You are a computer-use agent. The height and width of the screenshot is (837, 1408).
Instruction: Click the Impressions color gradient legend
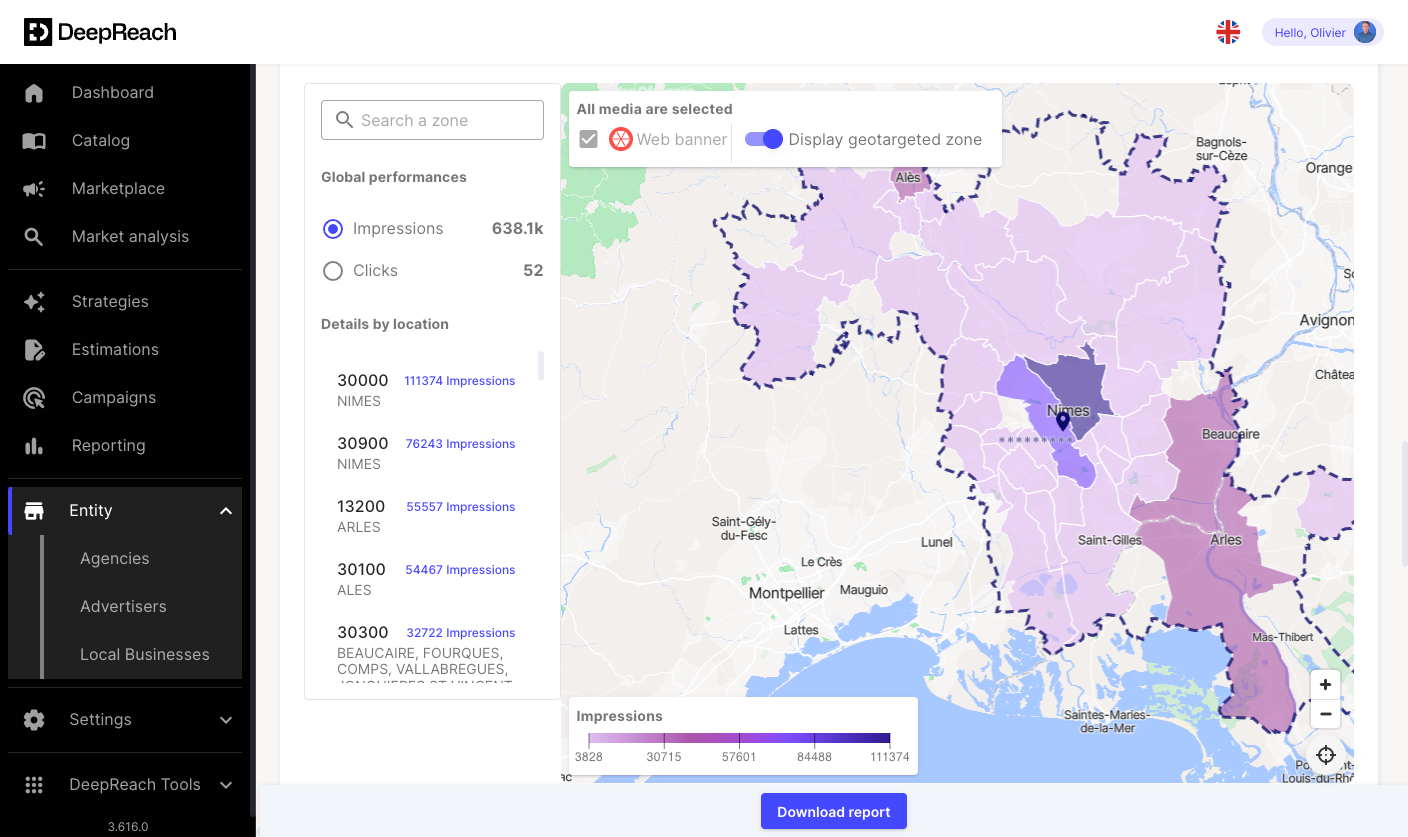740,739
